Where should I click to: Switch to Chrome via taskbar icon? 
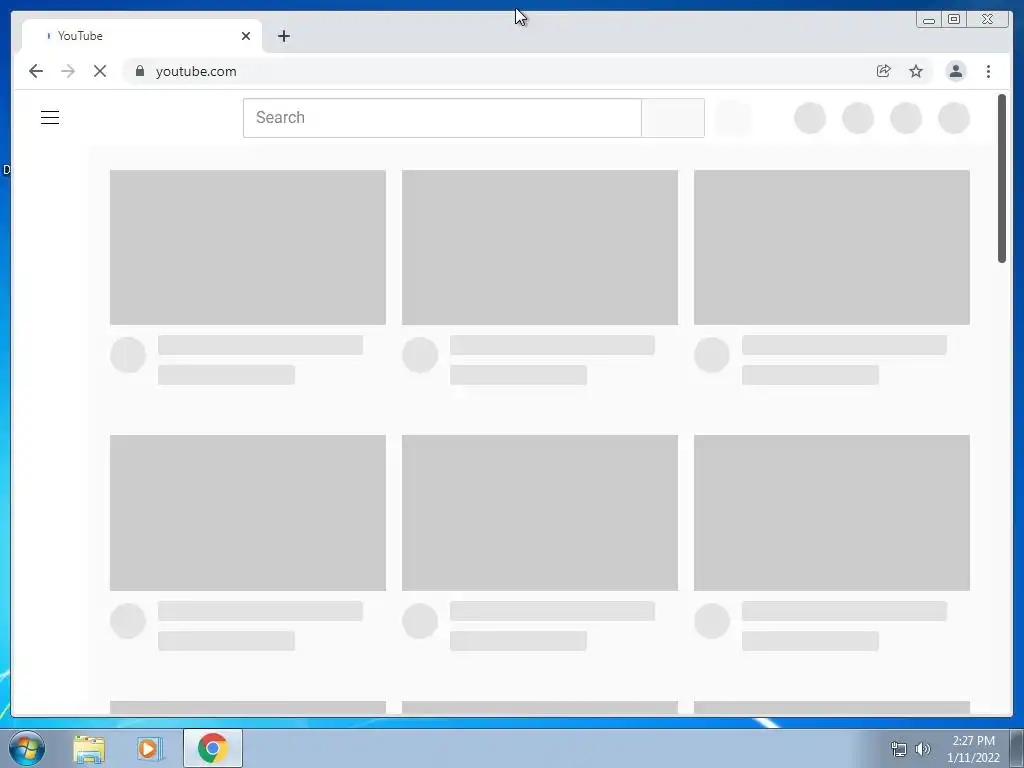pyautogui.click(x=212, y=748)
